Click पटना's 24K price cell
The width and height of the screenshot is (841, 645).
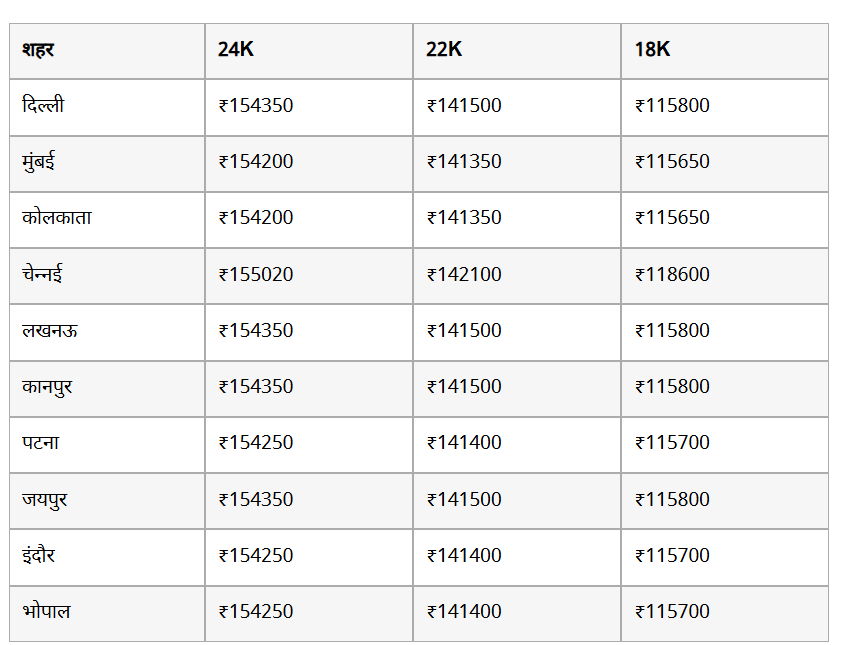pyautogui.click(x=256, y=442)
